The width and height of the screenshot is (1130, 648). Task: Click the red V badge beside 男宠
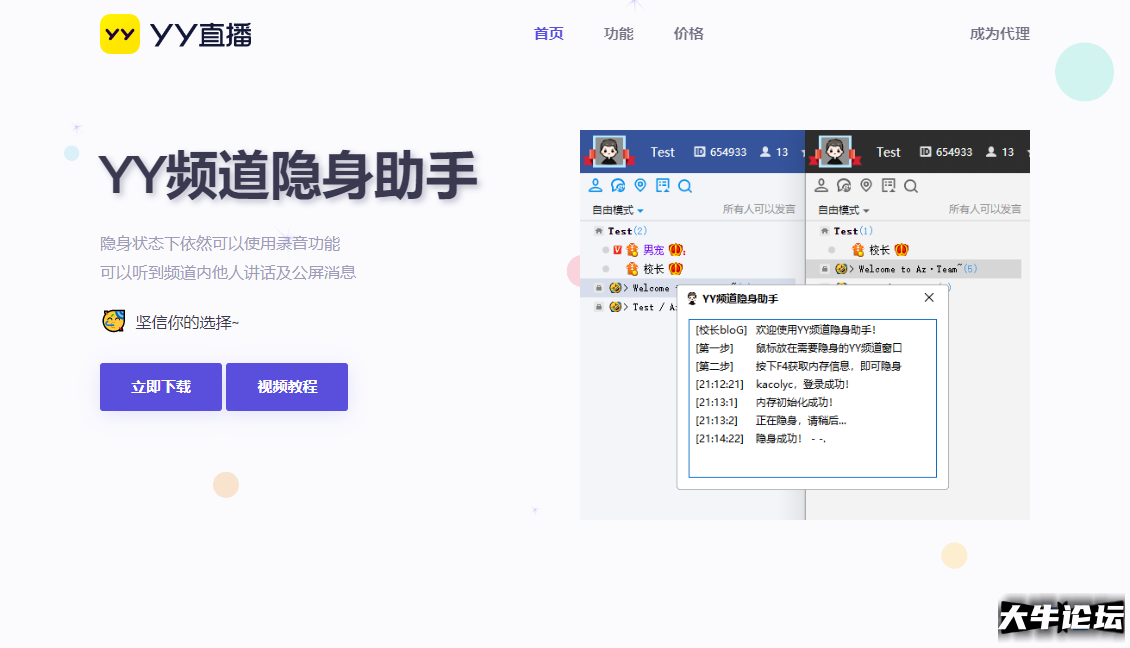(x=618, y=250)
